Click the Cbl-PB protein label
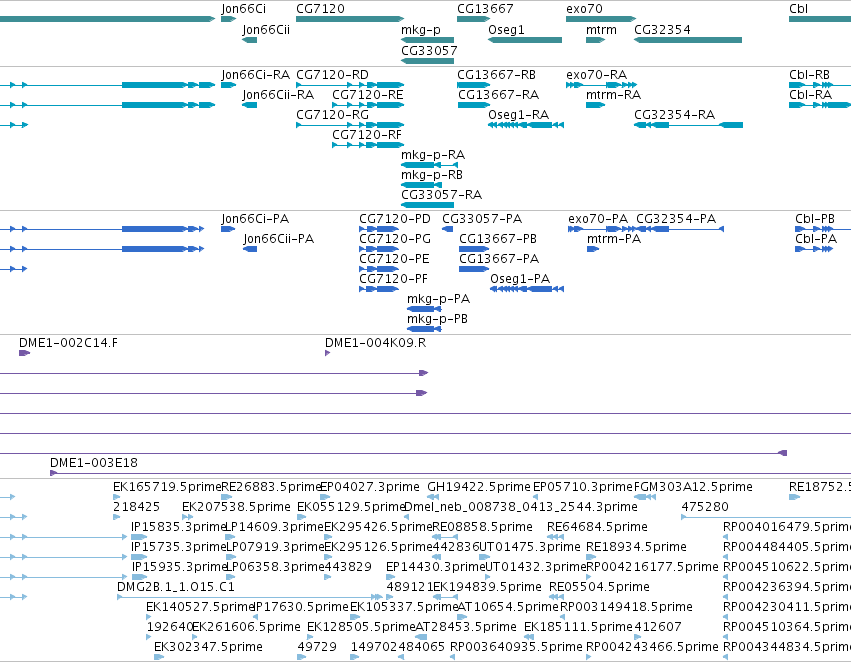This screenshot has width=851, height=662. 815,219
